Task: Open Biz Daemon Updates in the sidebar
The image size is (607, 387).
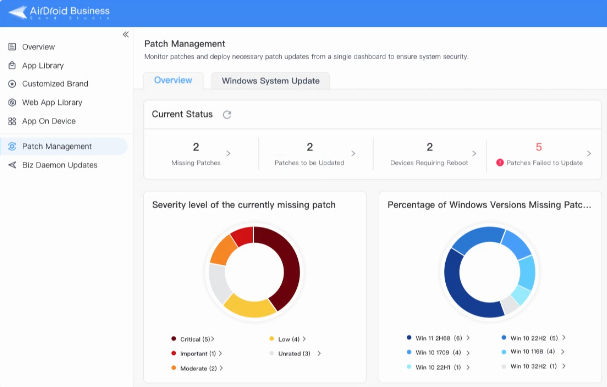Action: (x=60, y=165)
